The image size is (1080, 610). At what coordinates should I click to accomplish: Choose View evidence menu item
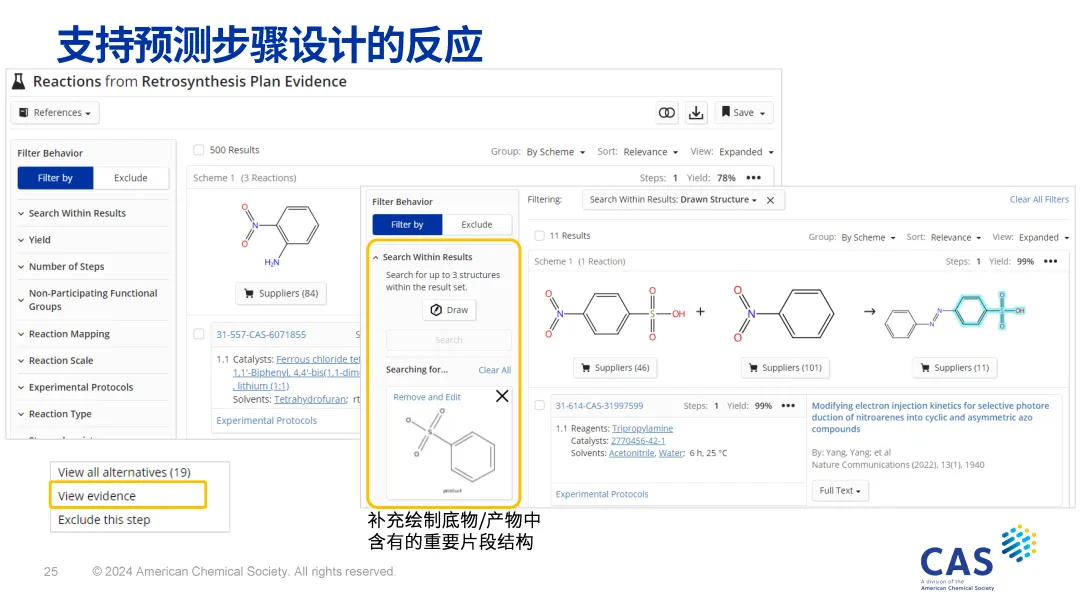(x=128, y=496)
